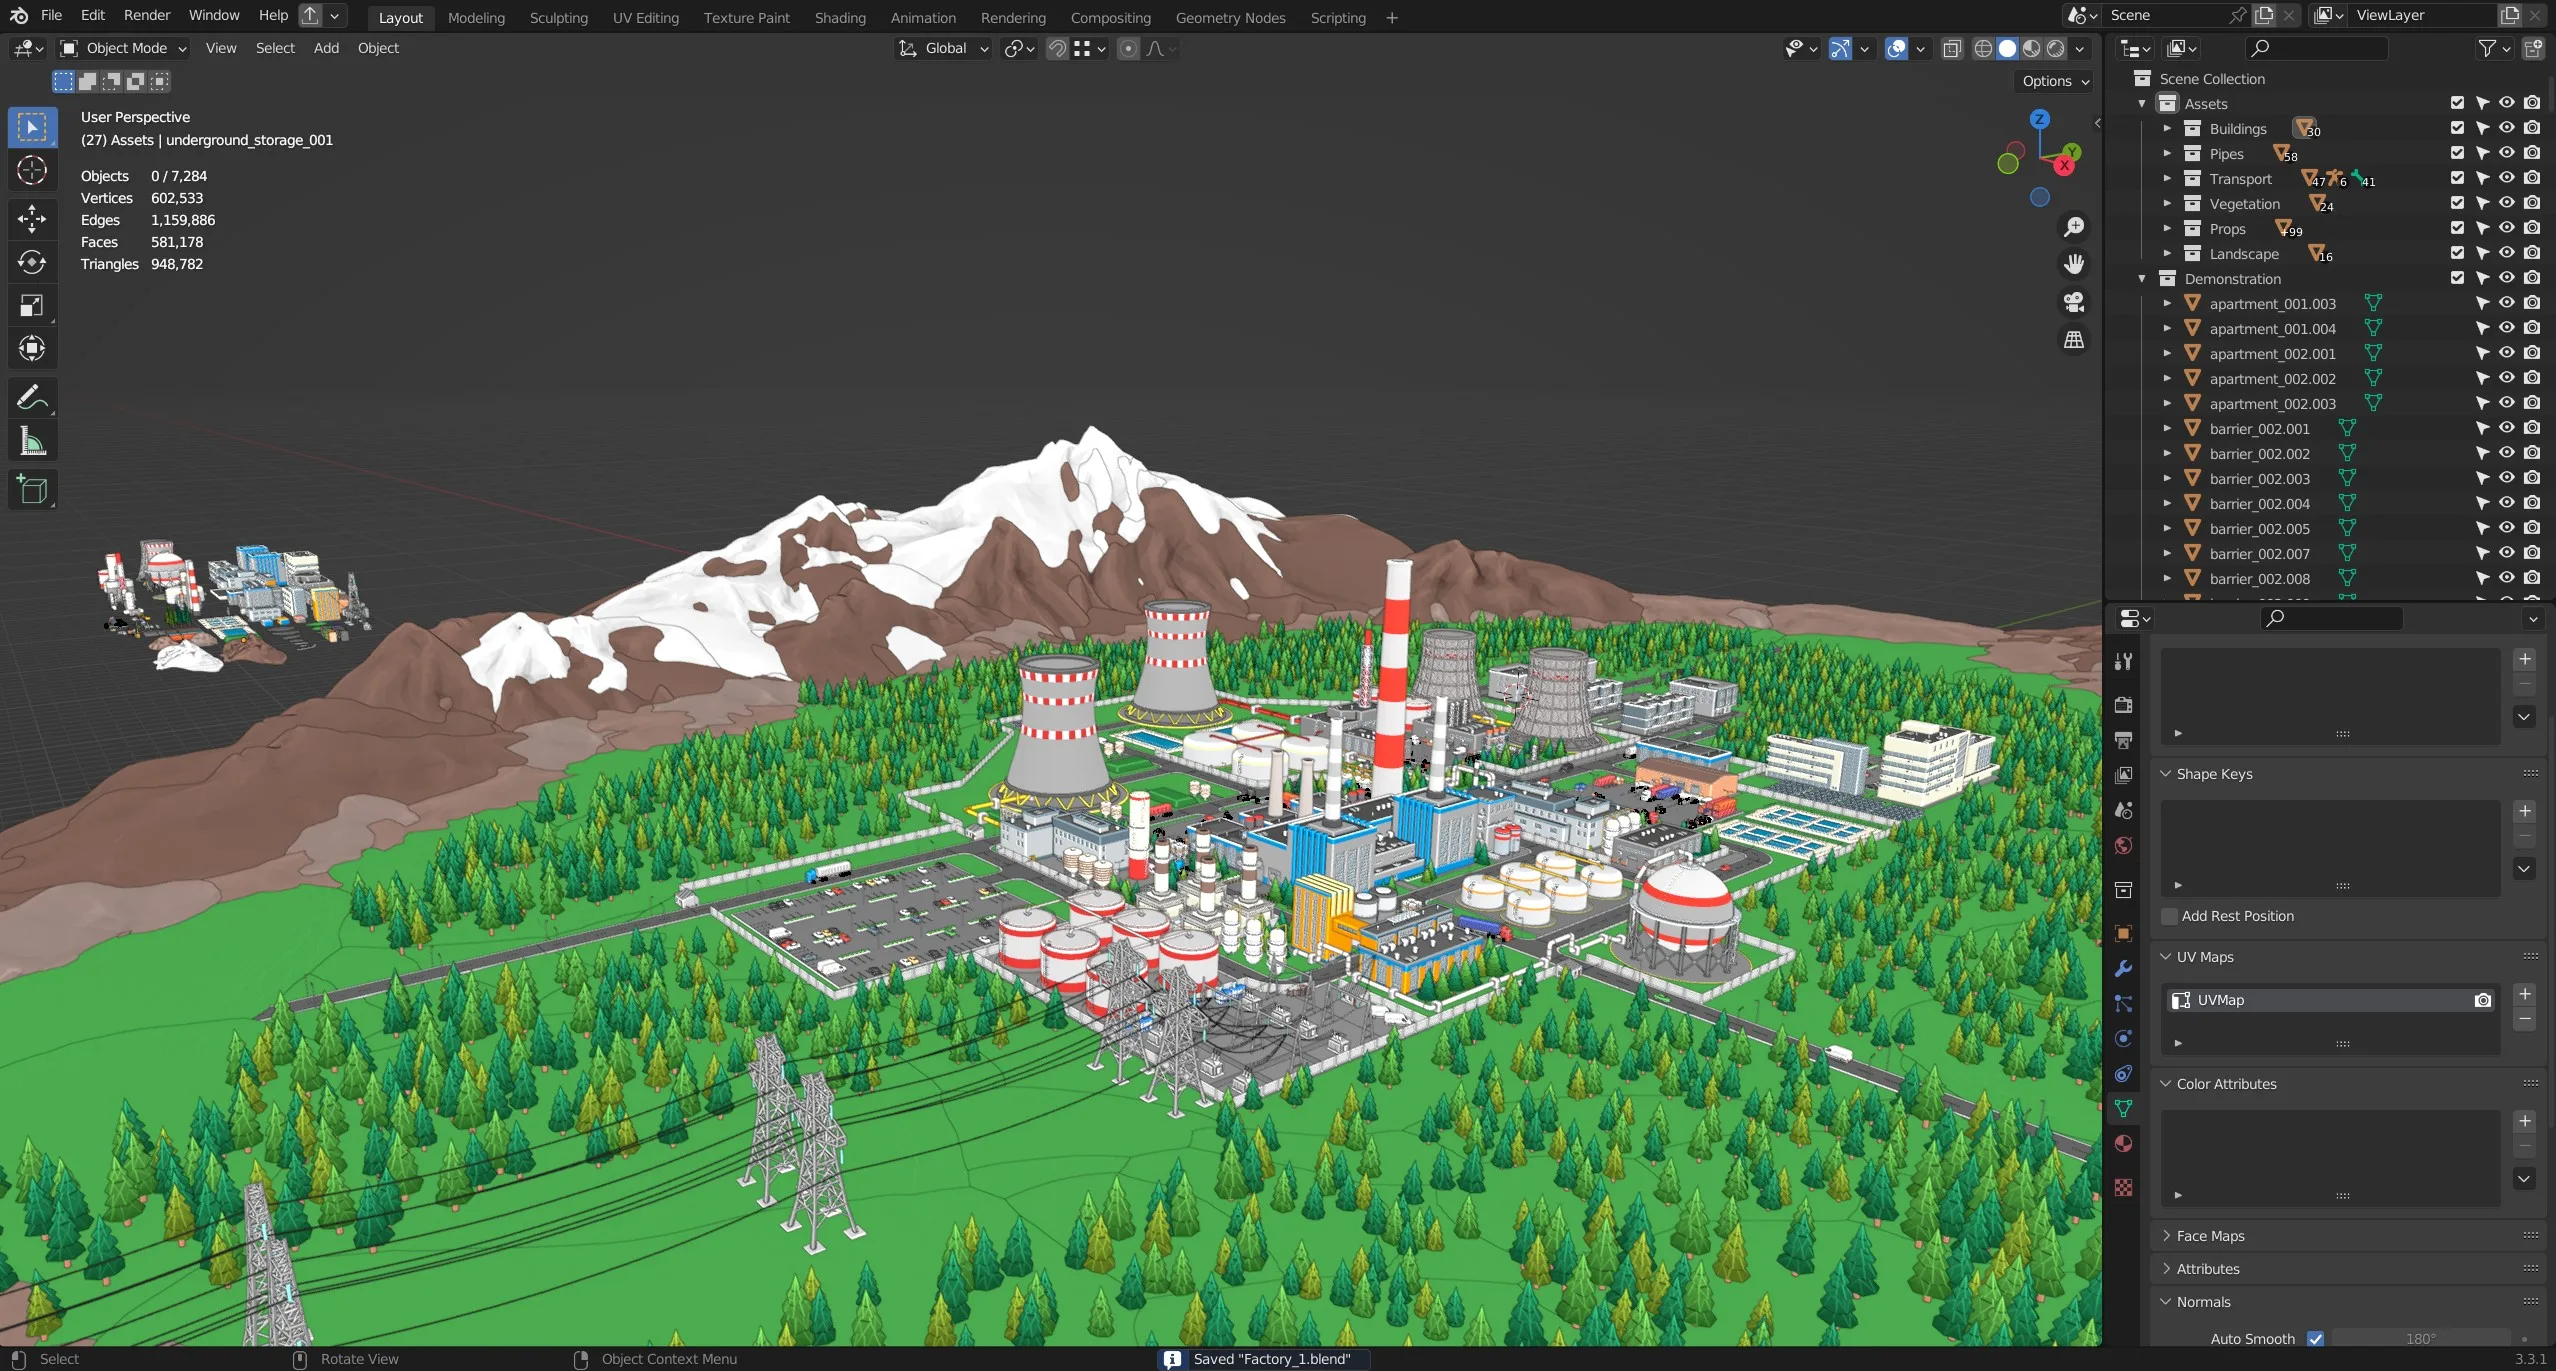Select the Rotate tool
Screen dimensions: 2556x1371
coord(32,262)
